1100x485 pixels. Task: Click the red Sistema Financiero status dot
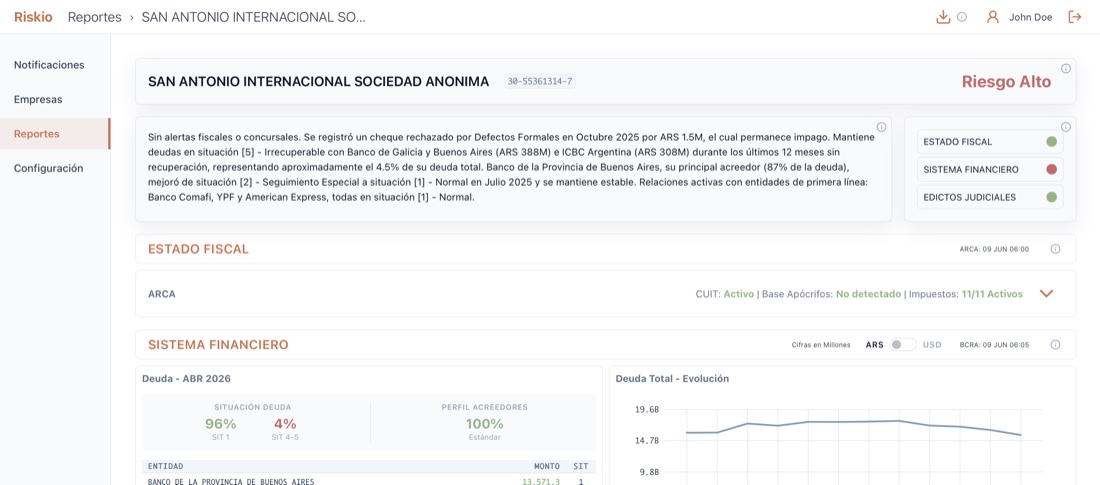(1052, 169)
